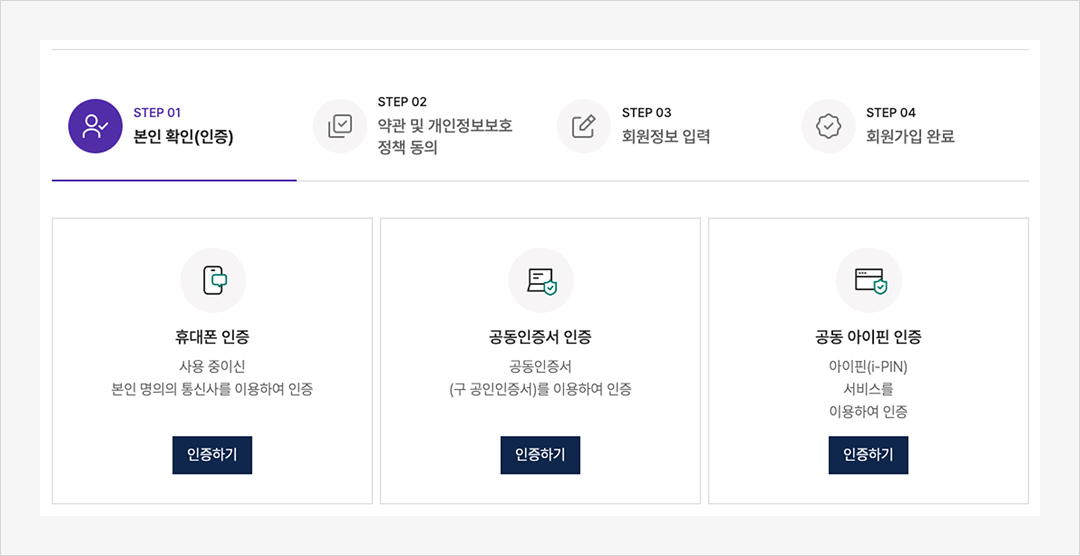
Task: Click the STEP 04 completion badge icon
Action: point(828,126)
